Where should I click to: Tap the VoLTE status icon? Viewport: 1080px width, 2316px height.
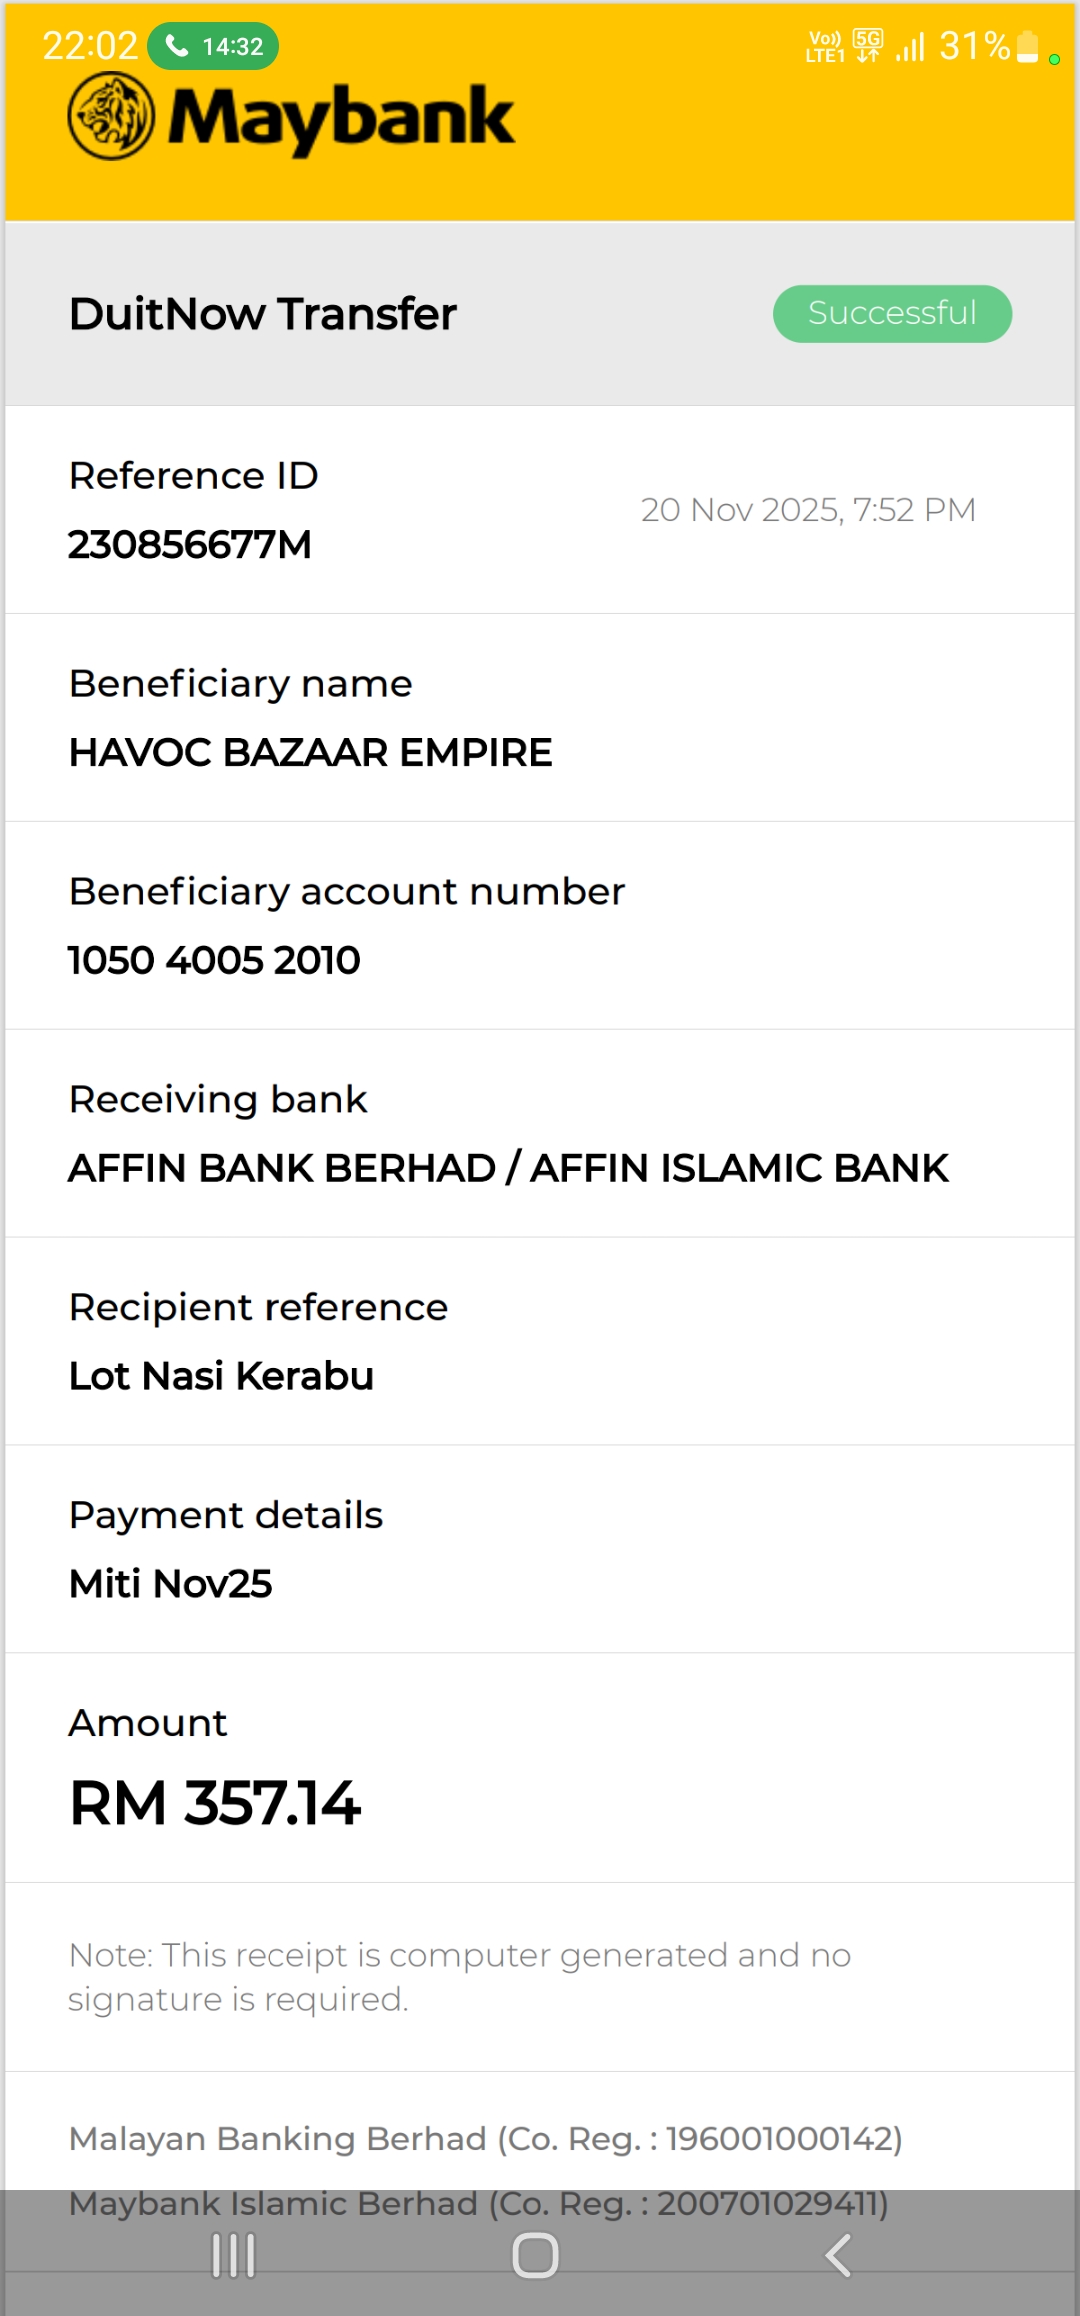(825, 46)
